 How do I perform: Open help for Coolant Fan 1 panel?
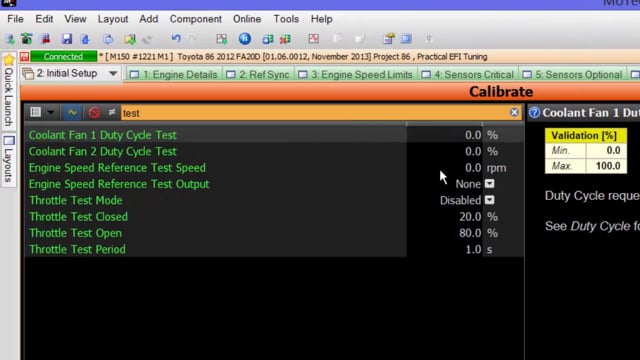coord(534,113)
